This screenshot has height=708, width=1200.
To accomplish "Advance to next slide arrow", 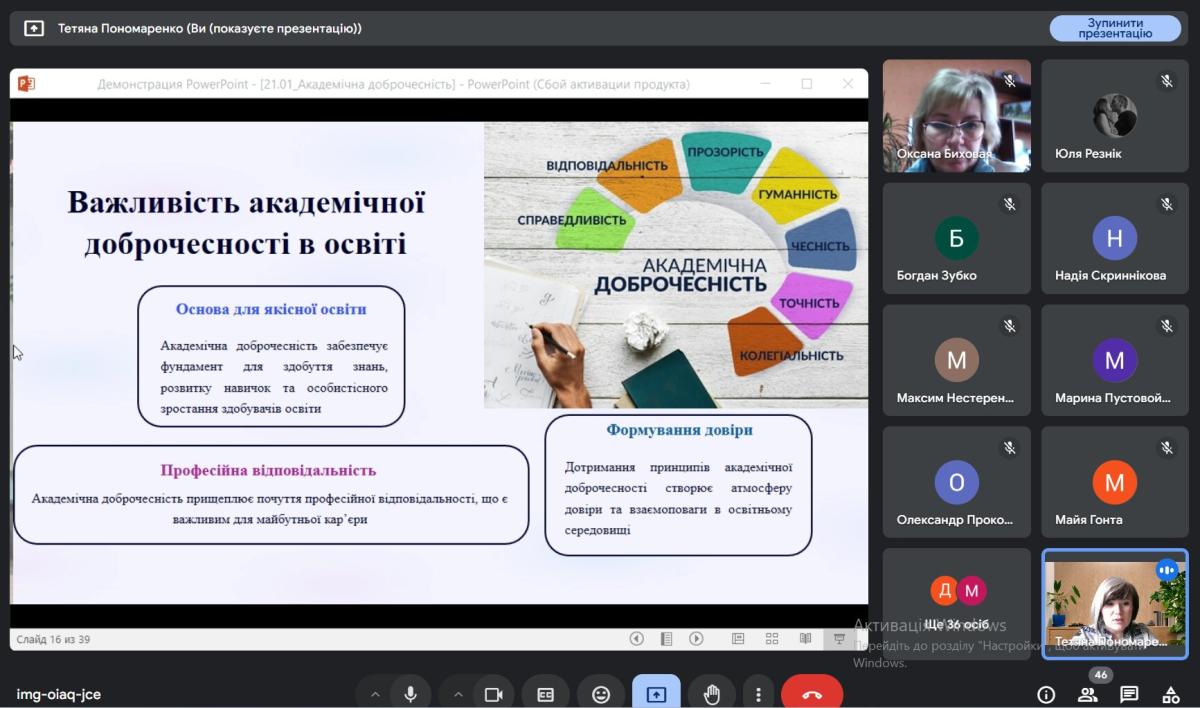I will (x=696, y=639).
